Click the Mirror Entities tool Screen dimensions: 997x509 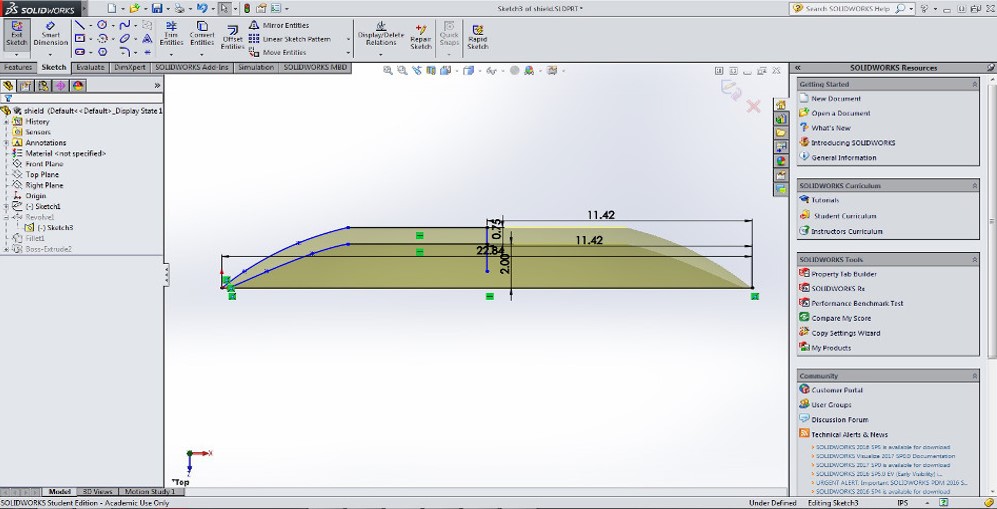(x=278, y=25)
